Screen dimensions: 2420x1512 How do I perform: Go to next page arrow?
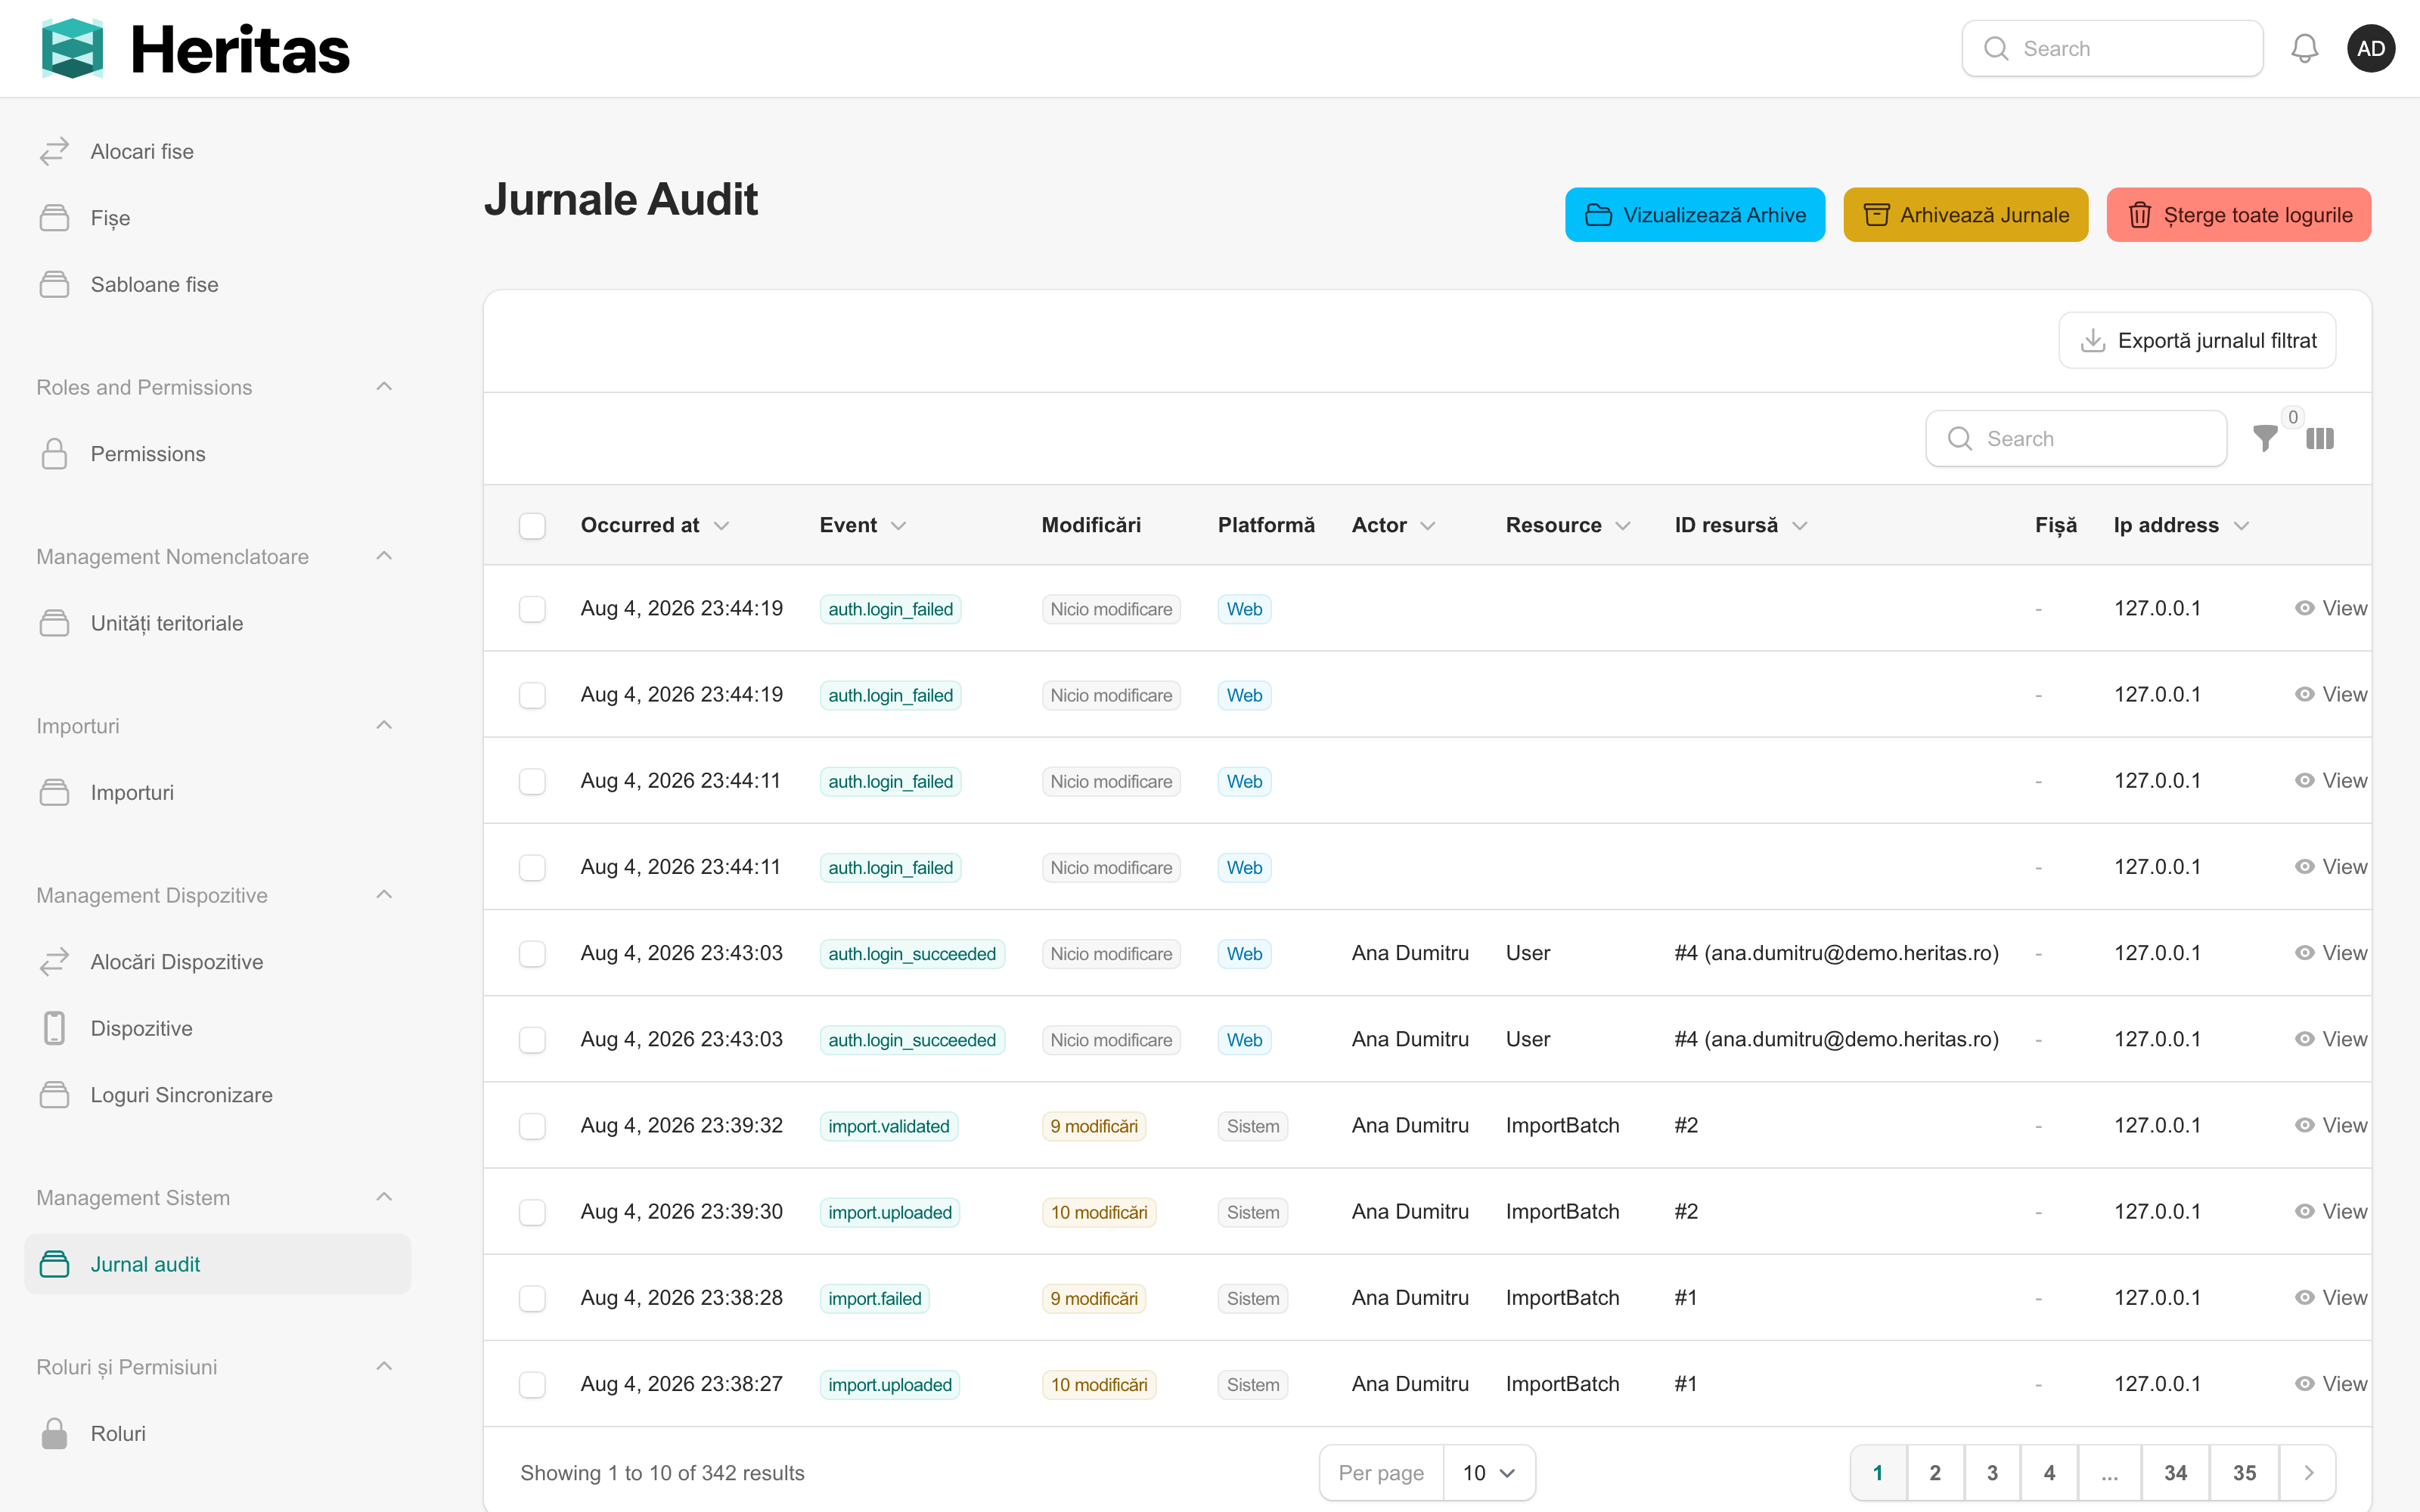[x=2308, y=1472]
